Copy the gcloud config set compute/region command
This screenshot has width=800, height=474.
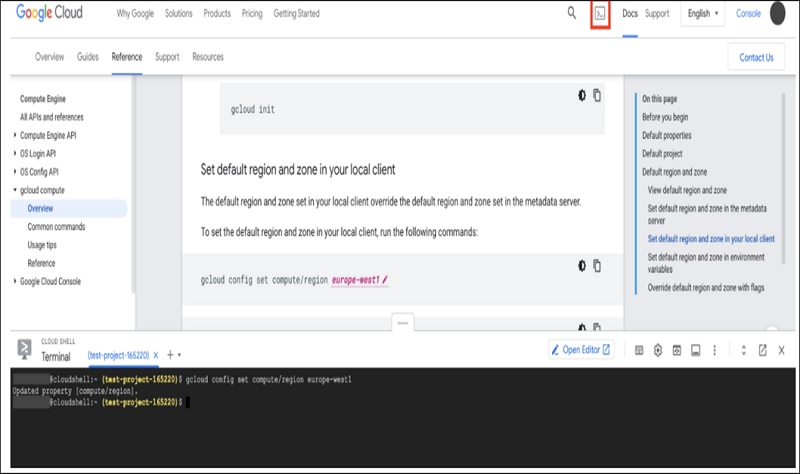point(597,265)
